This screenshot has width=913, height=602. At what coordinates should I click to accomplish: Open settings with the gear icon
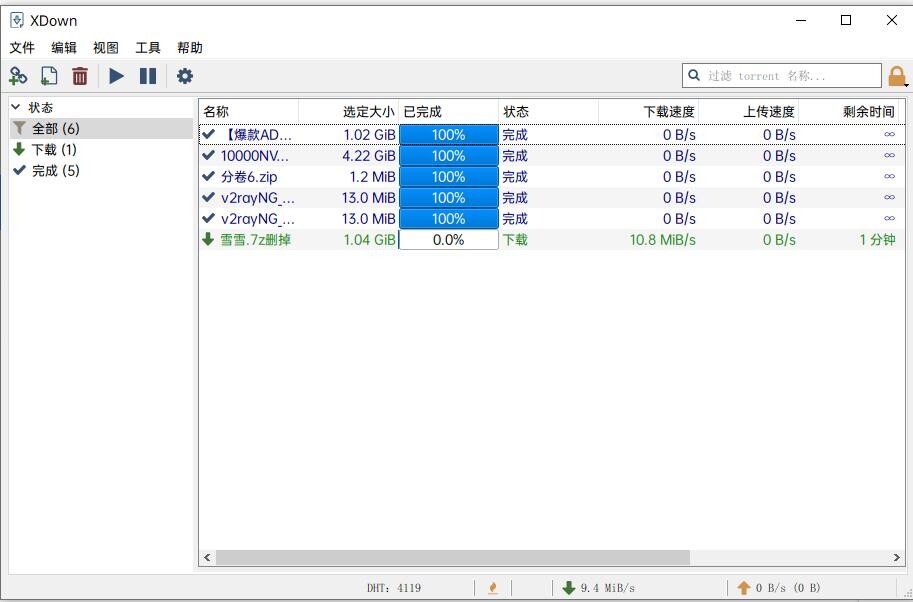(x=185, y=76)
